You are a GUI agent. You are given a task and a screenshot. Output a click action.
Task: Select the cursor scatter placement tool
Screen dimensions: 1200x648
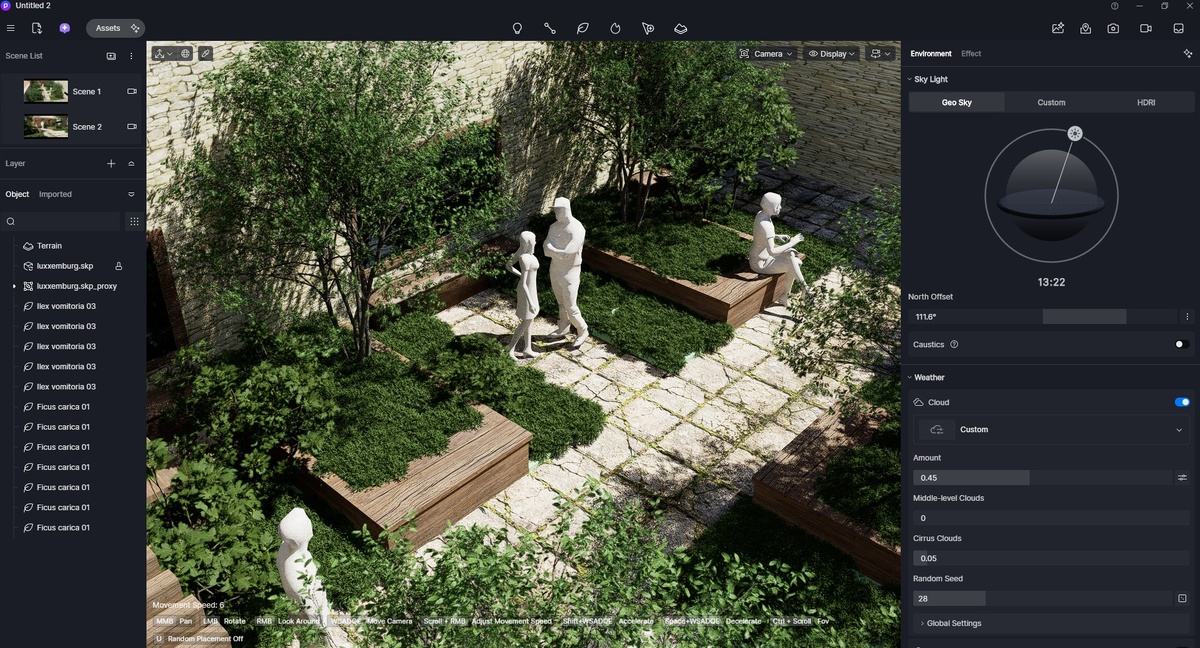[648, 28]
